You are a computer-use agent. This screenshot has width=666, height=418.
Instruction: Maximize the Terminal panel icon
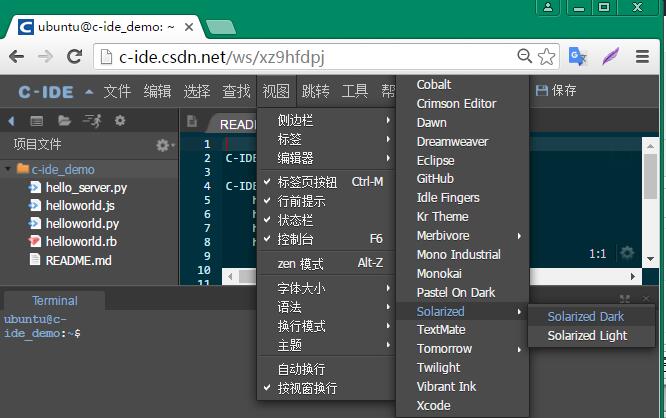(624, 299)
